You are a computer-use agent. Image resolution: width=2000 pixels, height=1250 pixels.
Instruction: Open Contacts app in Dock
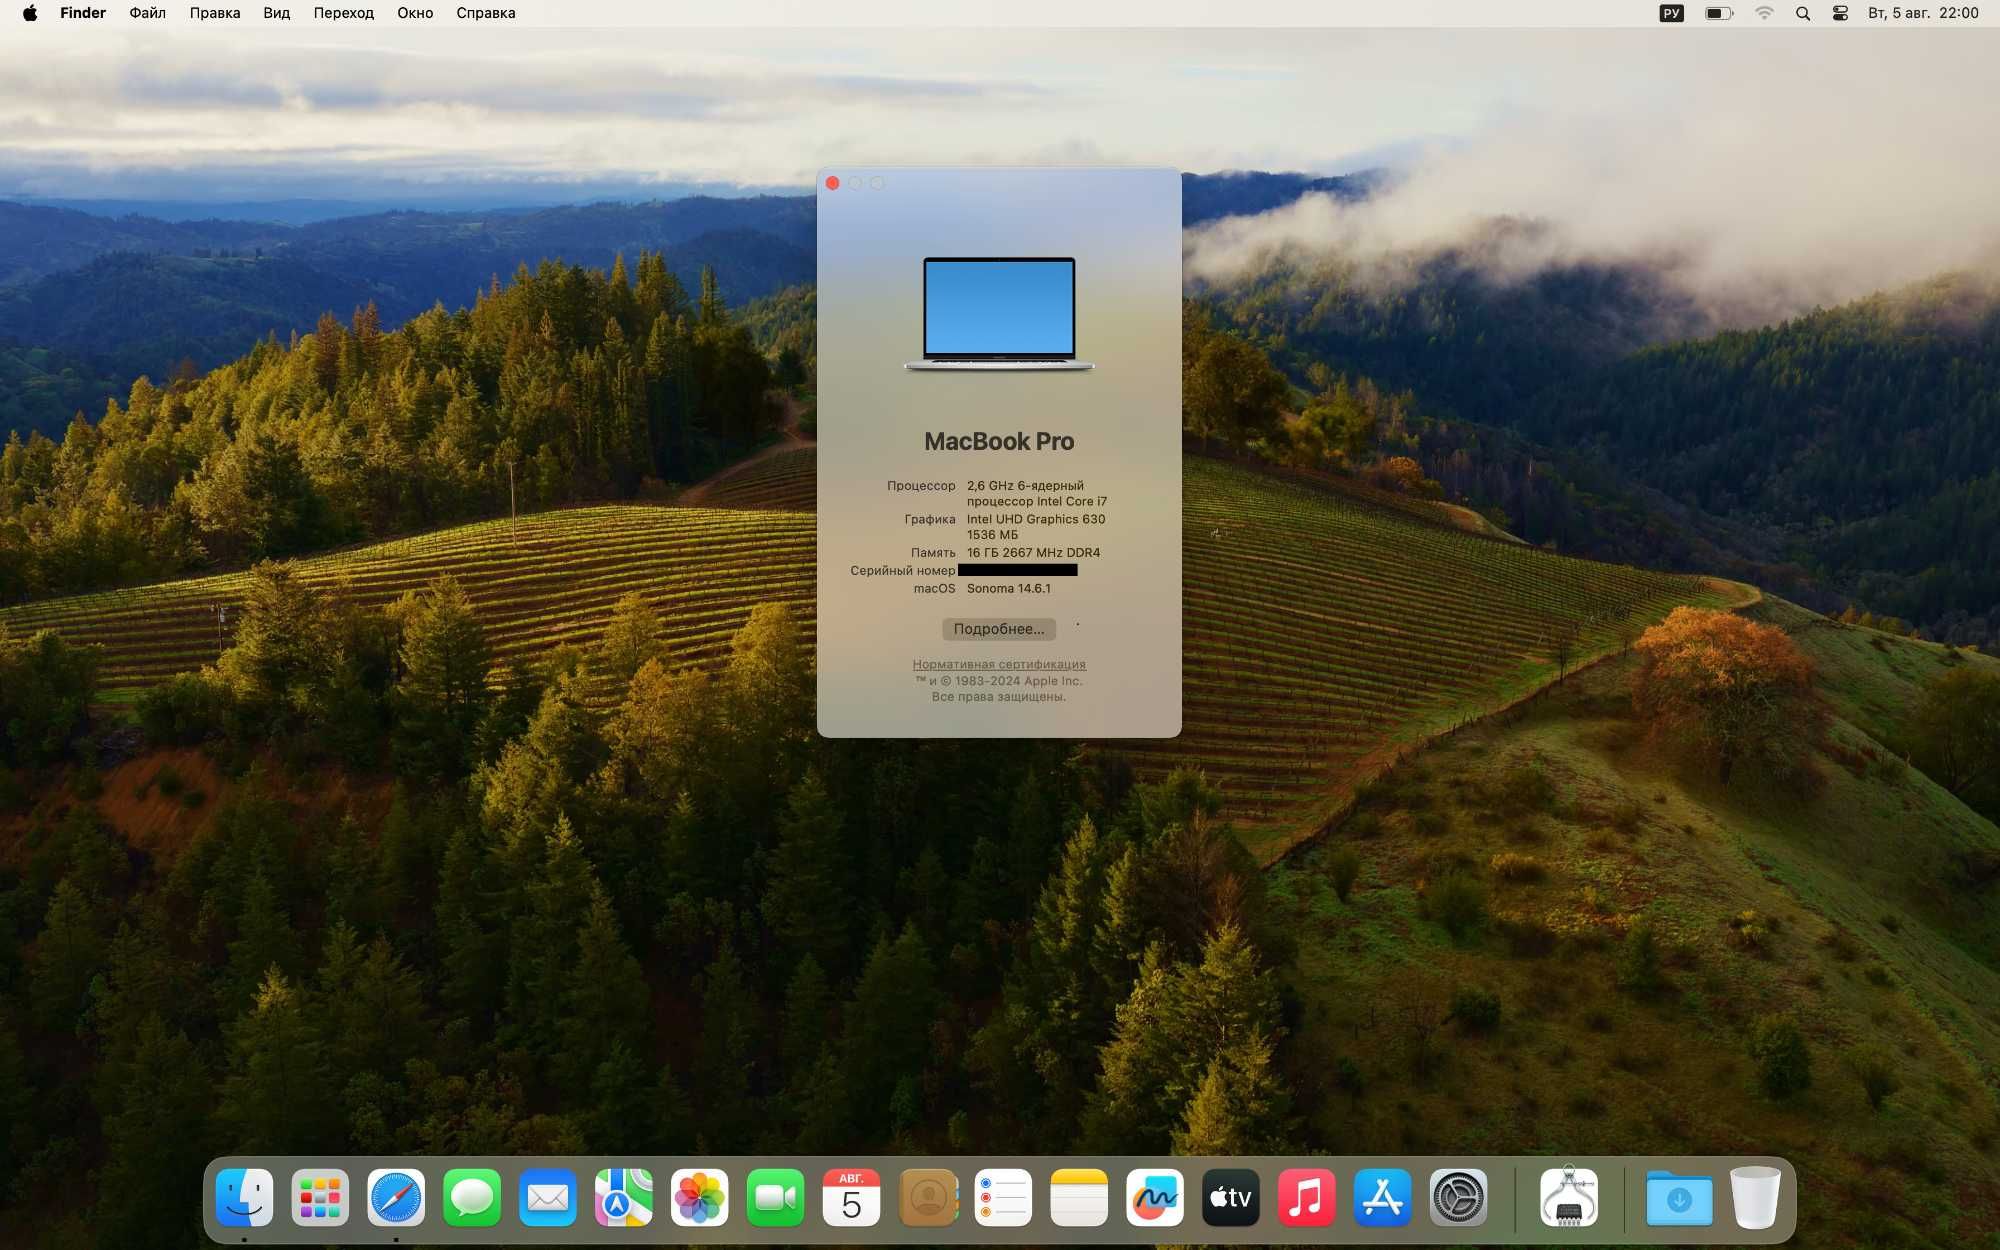tap(928, 1197)
